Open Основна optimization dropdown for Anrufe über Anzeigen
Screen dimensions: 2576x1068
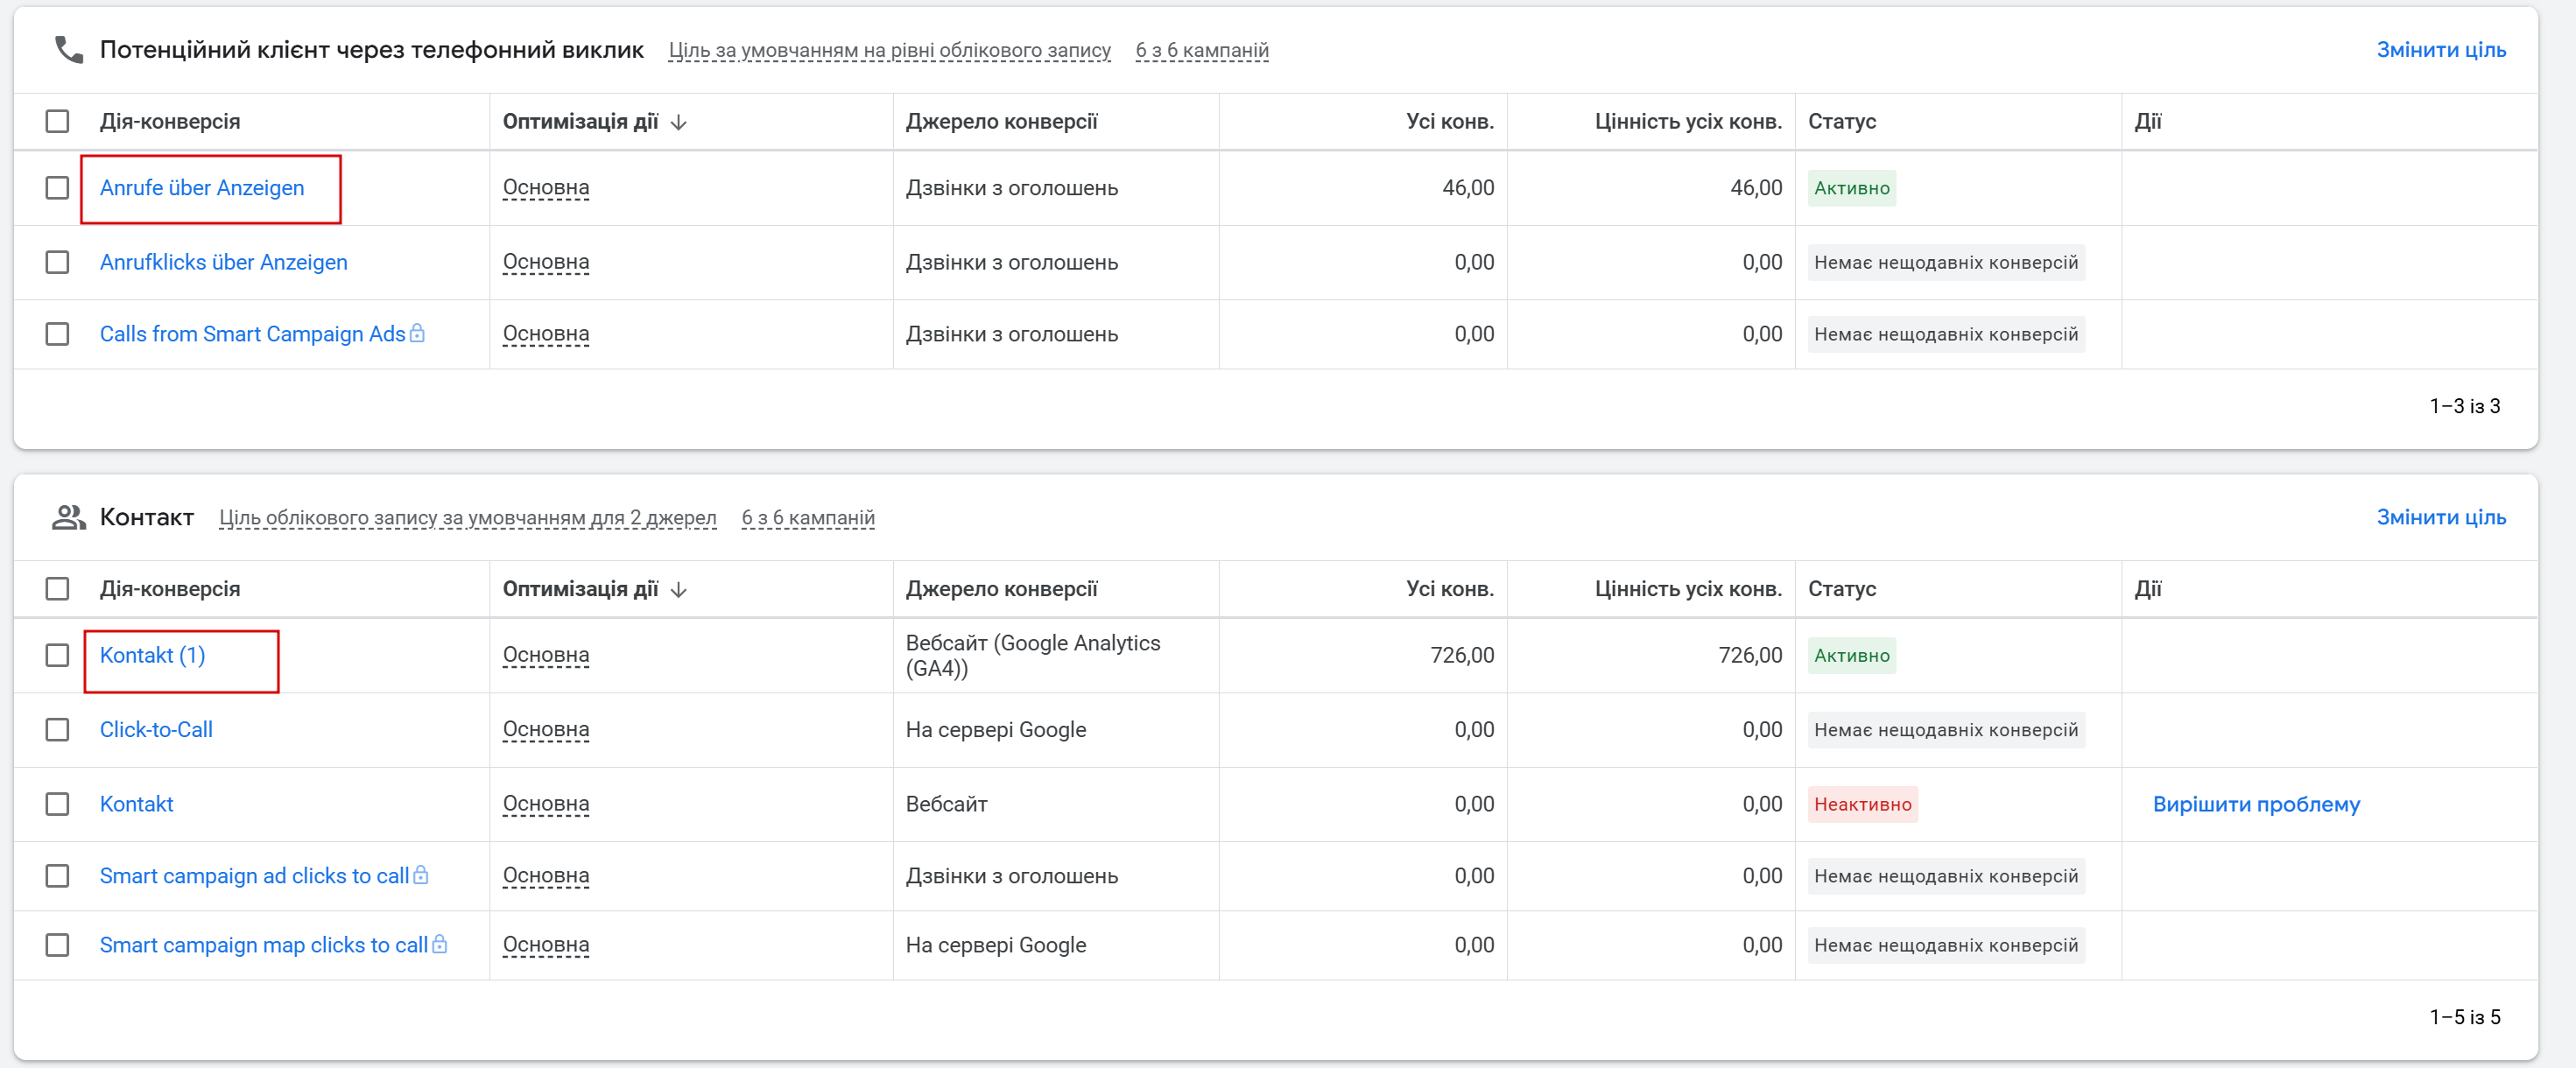[545, 188]
